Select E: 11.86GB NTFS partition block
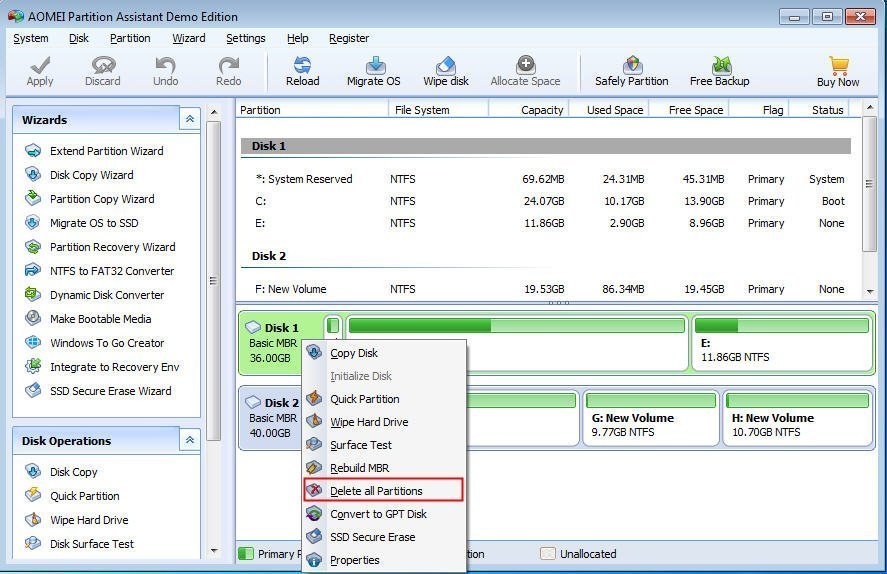The image size is (887, 574). [x=783, y=343]
